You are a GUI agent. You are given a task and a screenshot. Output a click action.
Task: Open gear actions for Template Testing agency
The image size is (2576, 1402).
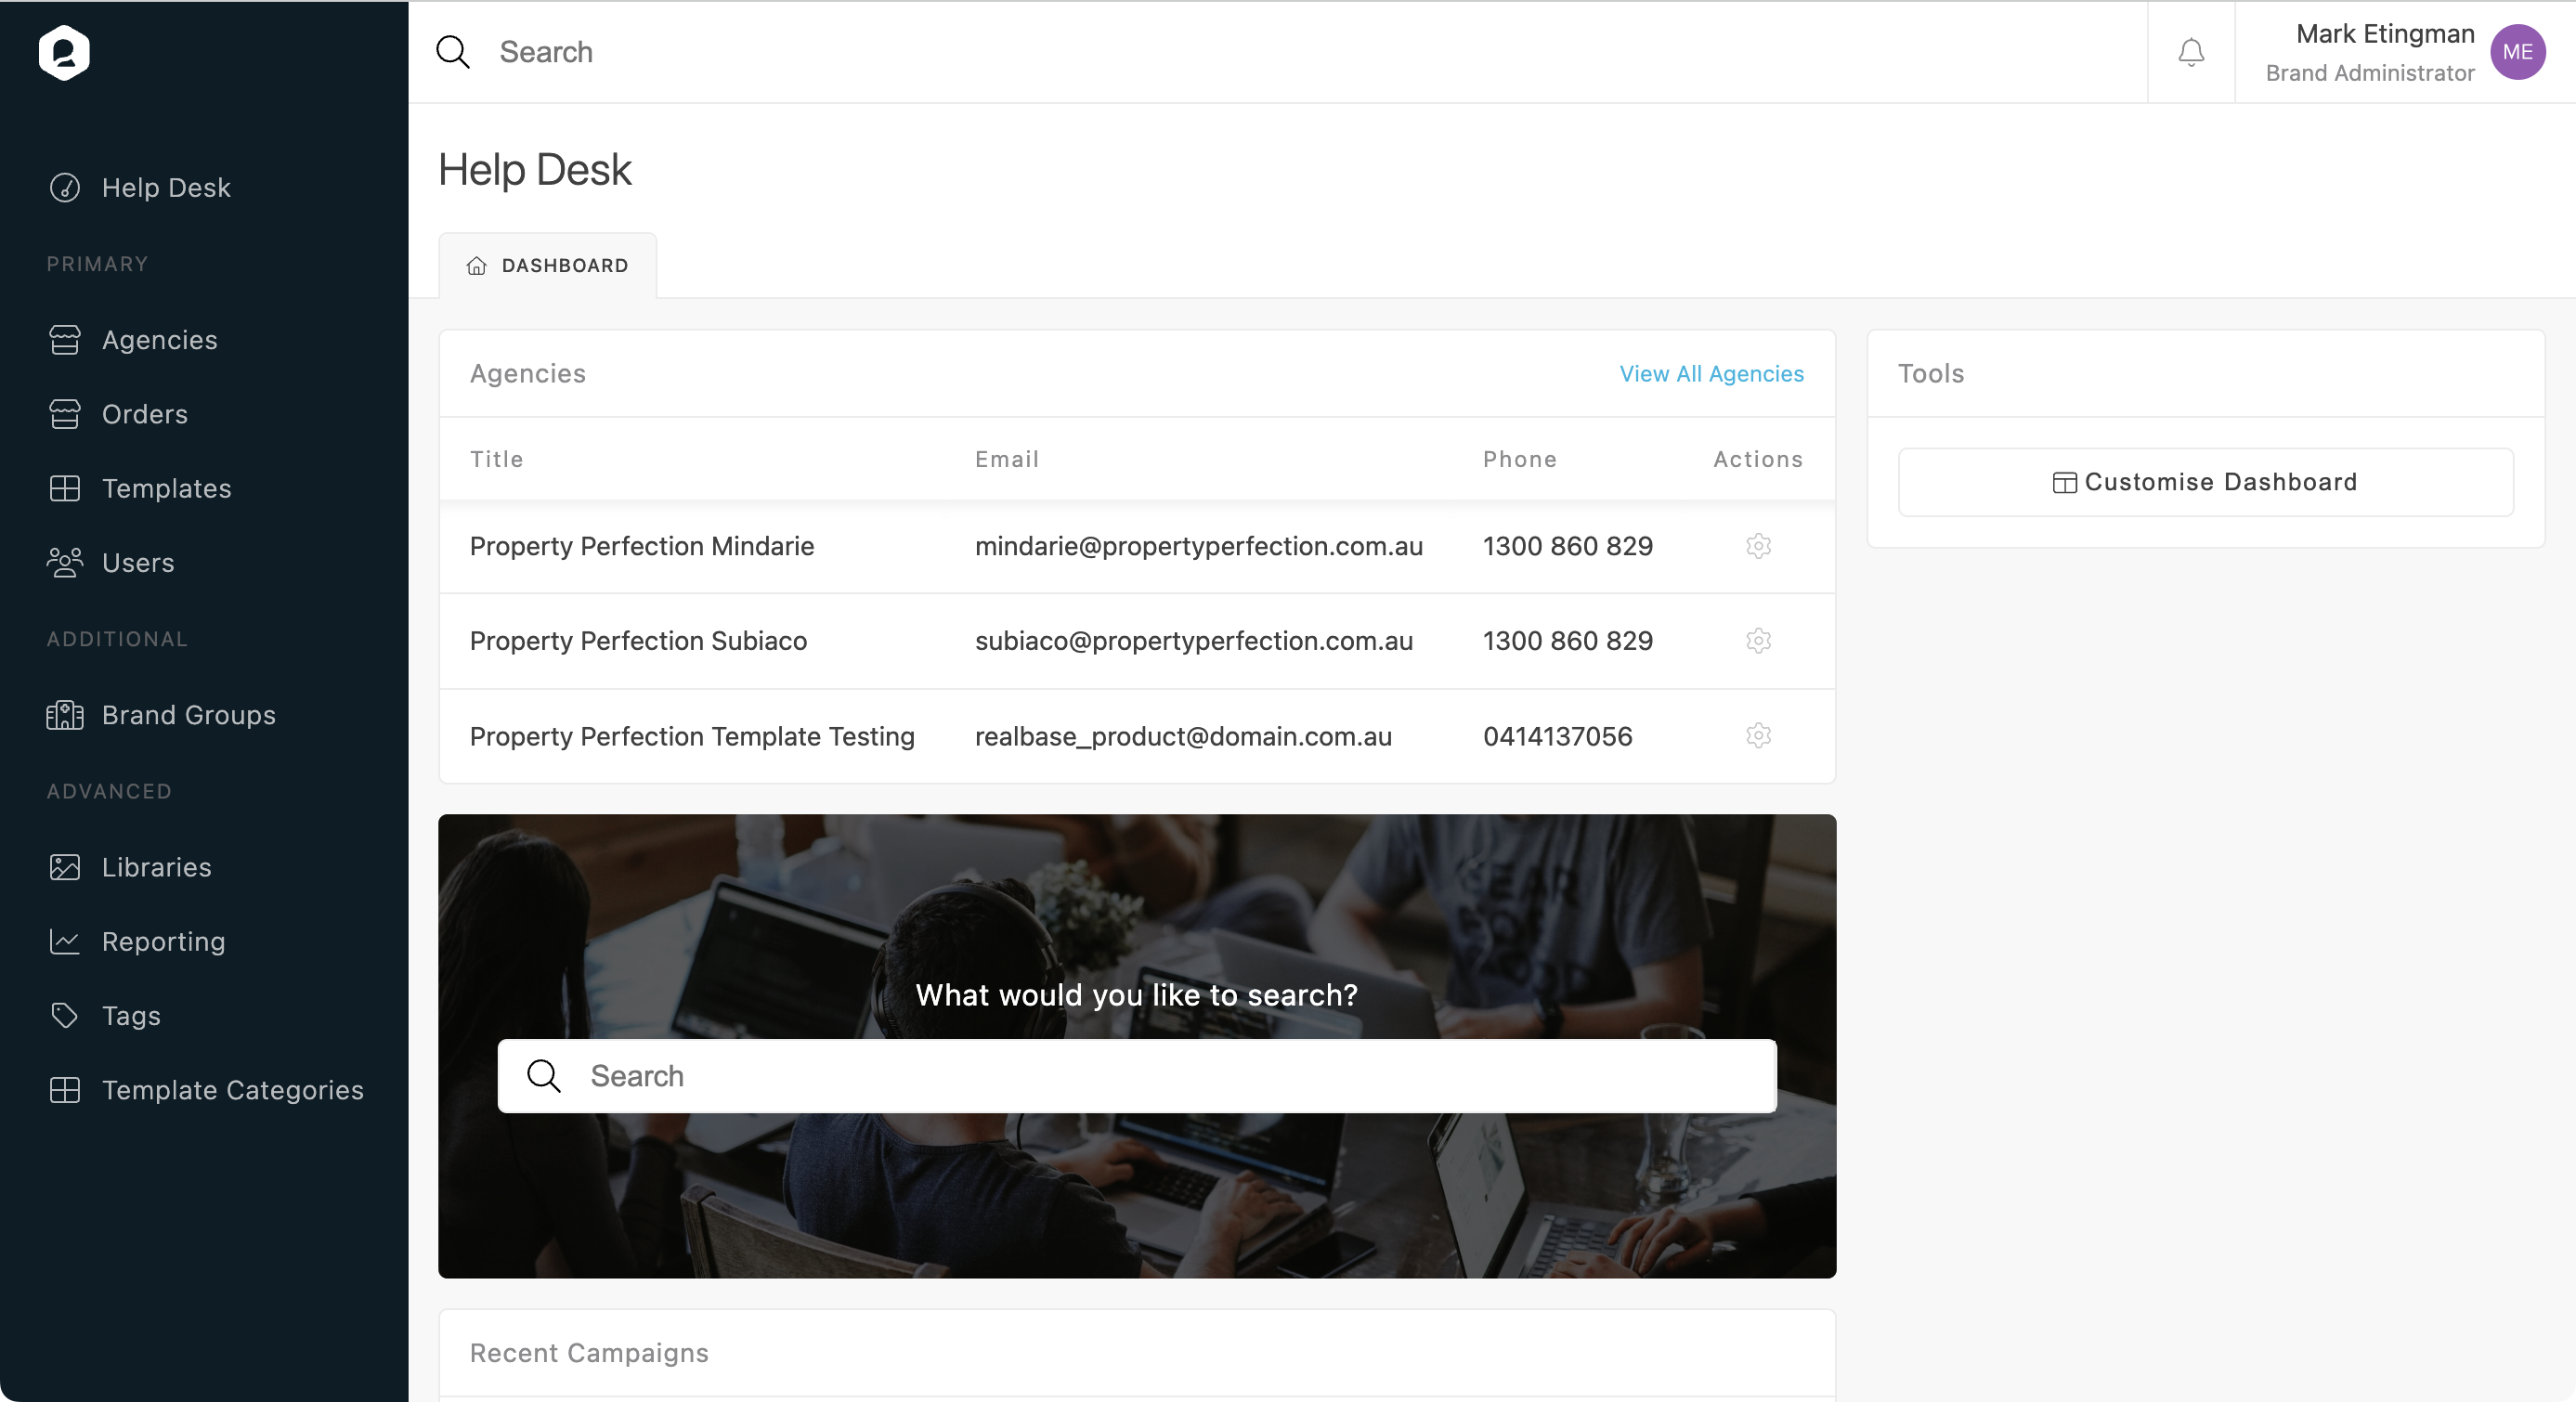point(1758,736)
